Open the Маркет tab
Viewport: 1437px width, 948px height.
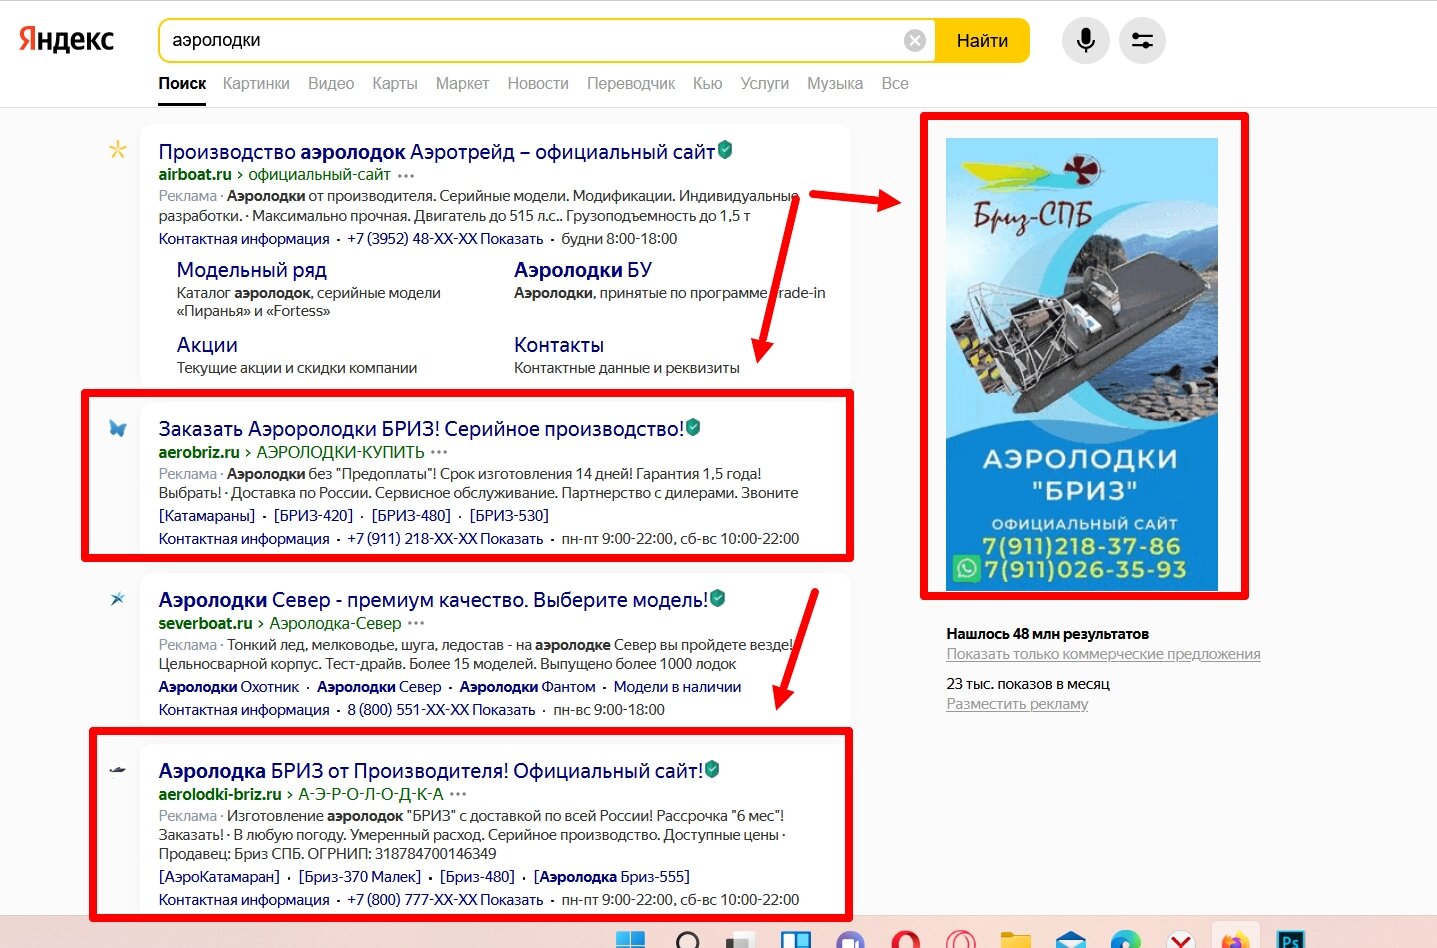pos(462,84)
